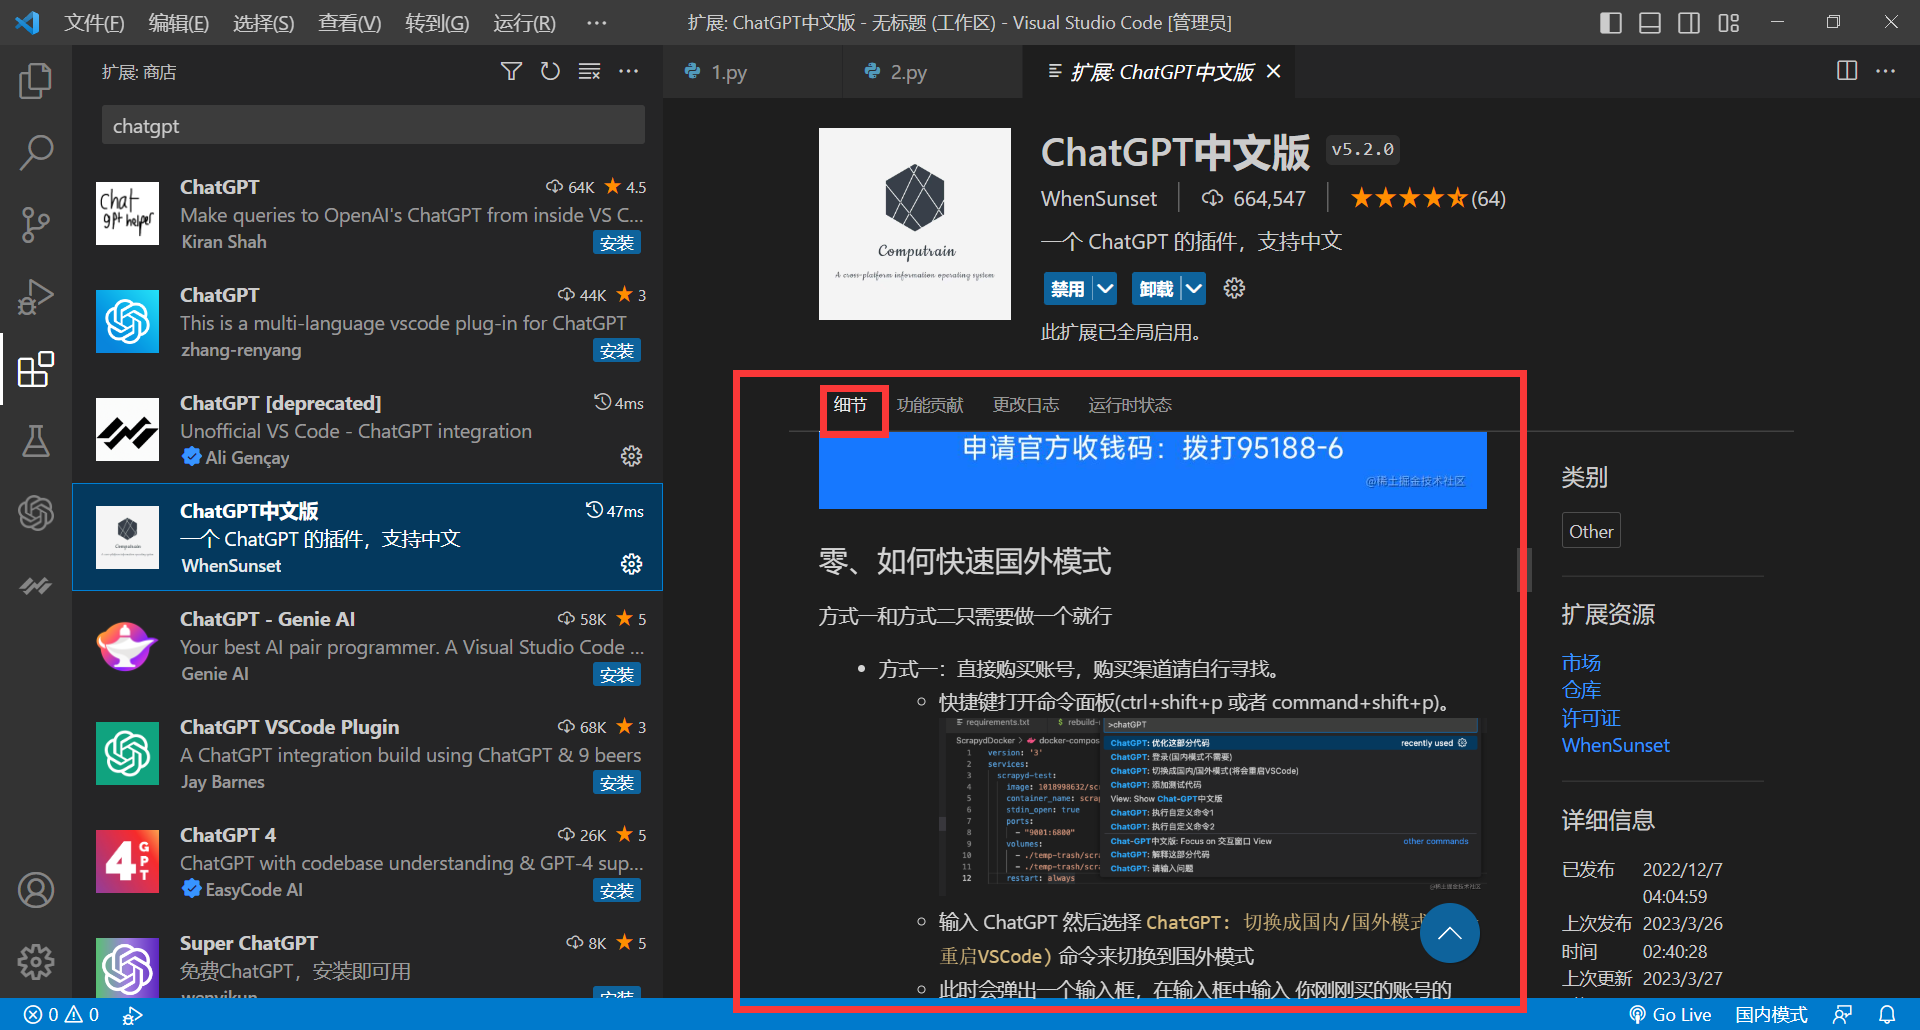Split the editor using the top-right icon
The height and width of the screenshot is (1030, 1920).
tap(1845, 71)
